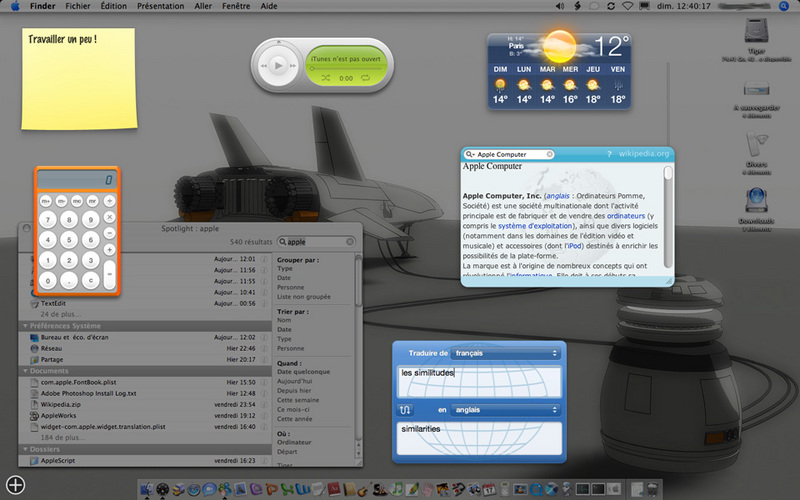The height and width of the screenshot is (500, 800).
Task: Toggle repeat in the iTunes widget
Action: click(365, 78)
